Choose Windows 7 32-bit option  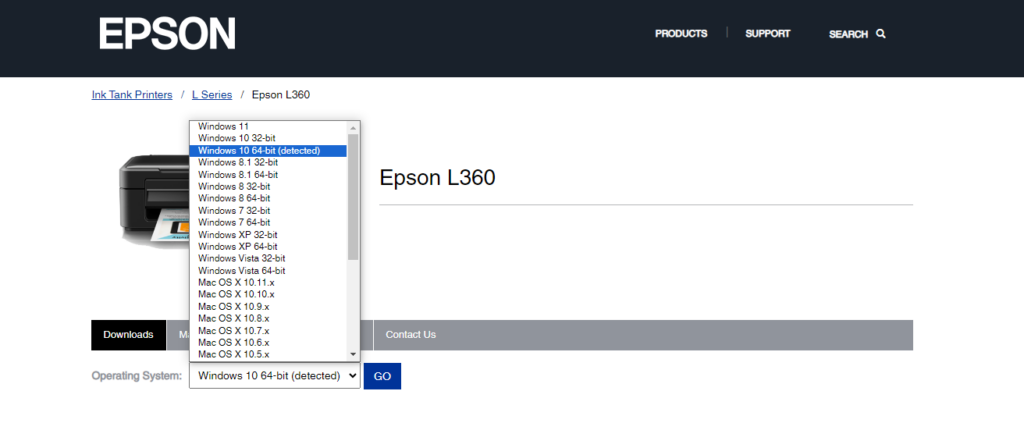click(x=268, y=211)
